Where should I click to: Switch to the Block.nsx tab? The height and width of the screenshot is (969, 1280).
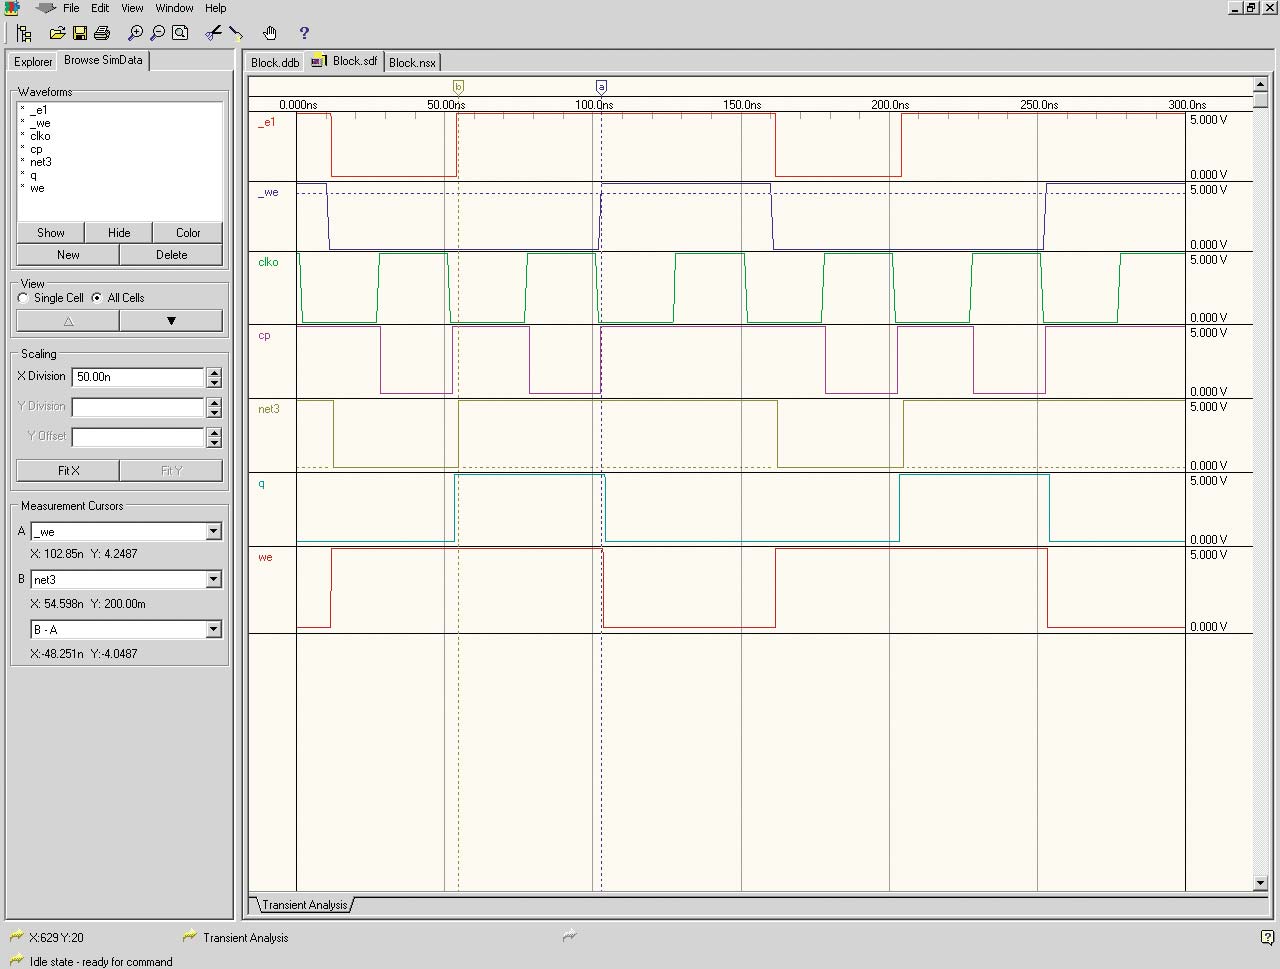click(x=412, y=62)
